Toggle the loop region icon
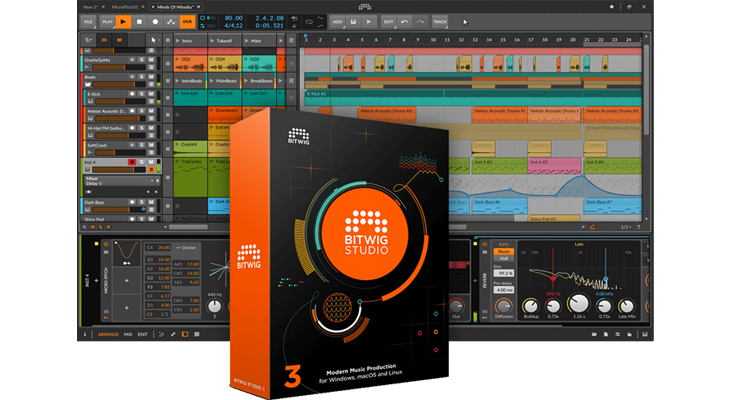Viewport: 730px width, 400px height. click(309, 22)
